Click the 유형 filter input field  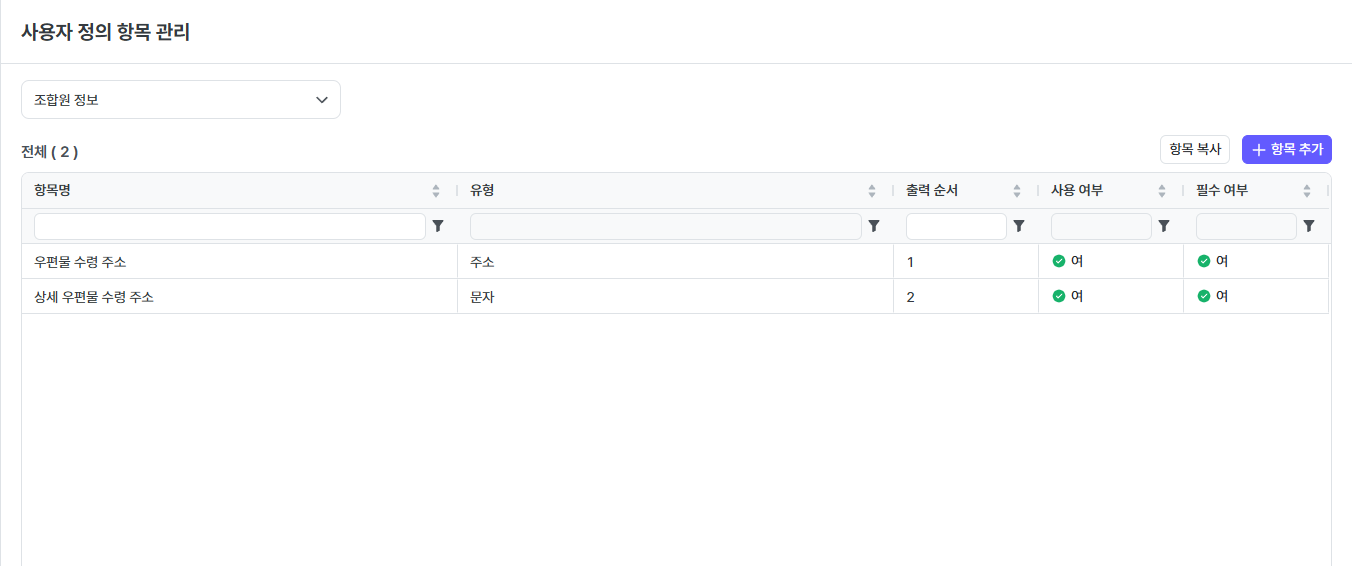pos(665,226)
